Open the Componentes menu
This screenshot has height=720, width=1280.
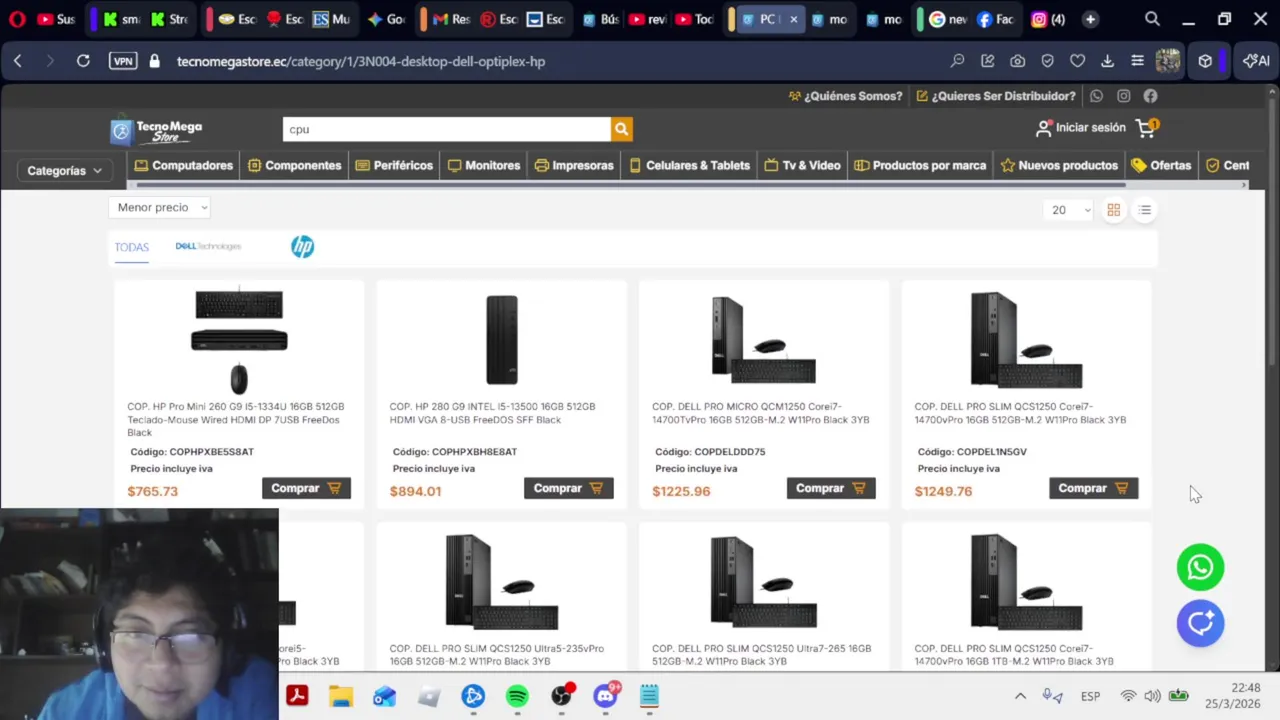click(x=295, y=166)
